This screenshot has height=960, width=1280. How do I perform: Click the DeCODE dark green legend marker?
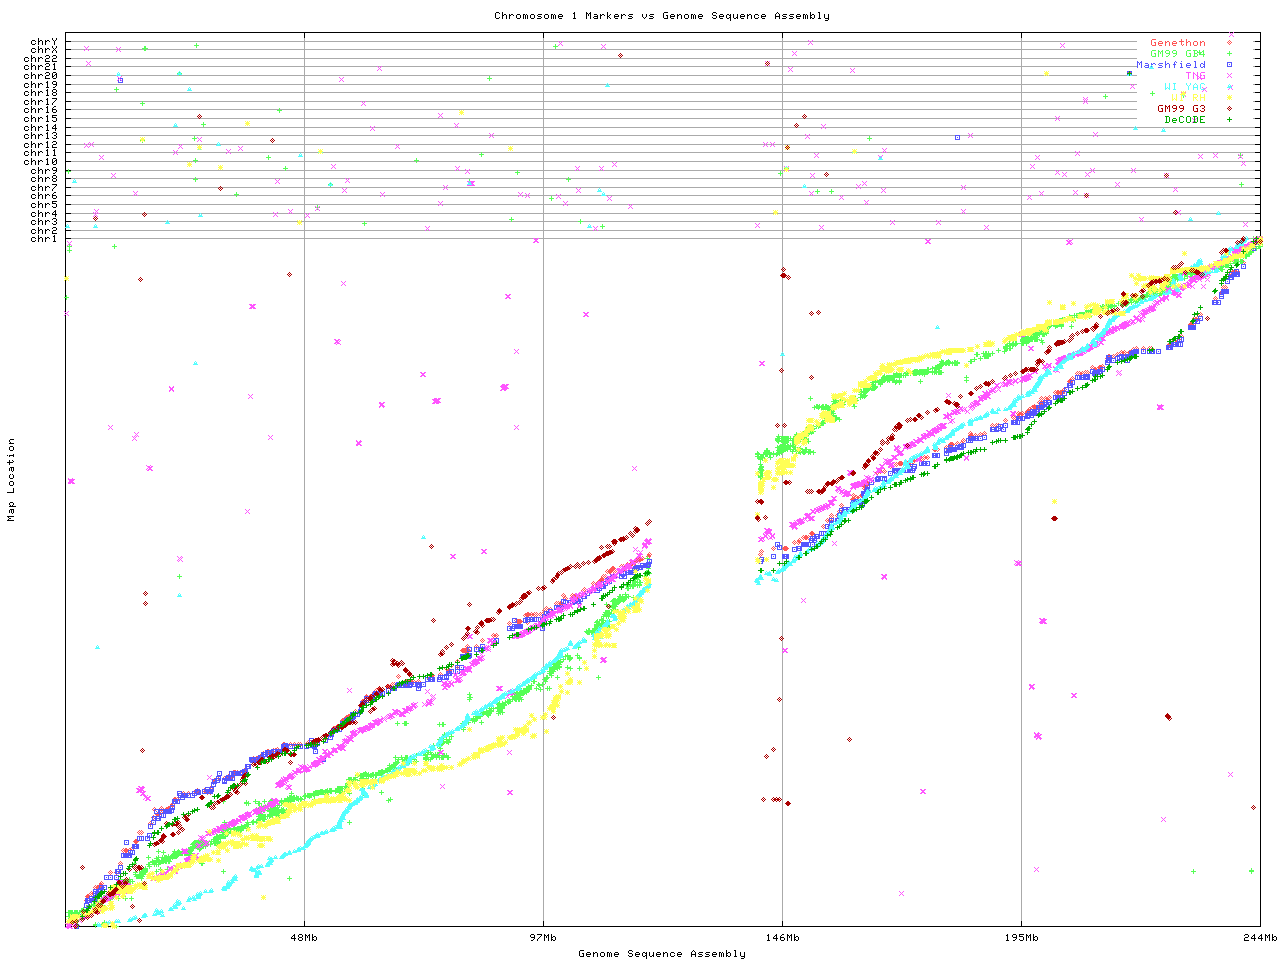pyautogui.click(x=1230, y=120)
